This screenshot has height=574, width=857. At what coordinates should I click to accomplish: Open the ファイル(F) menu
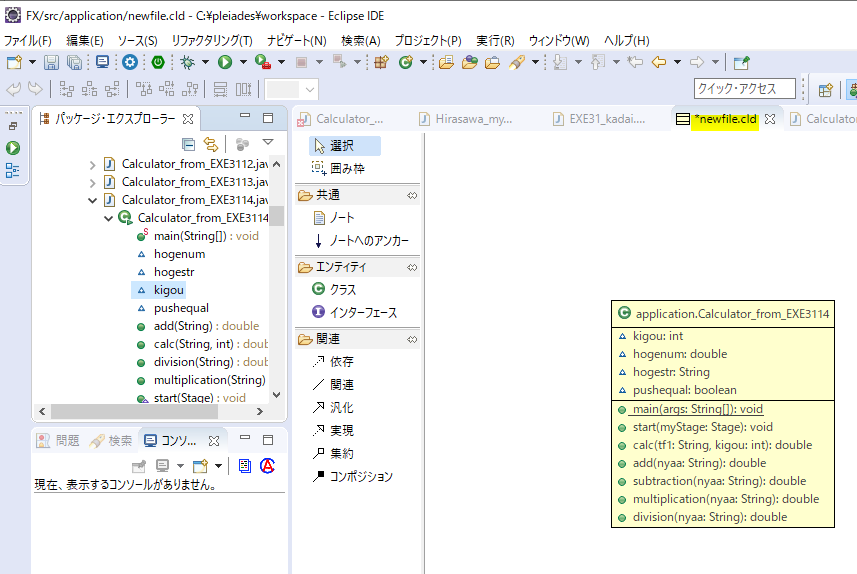pos(28,40)
